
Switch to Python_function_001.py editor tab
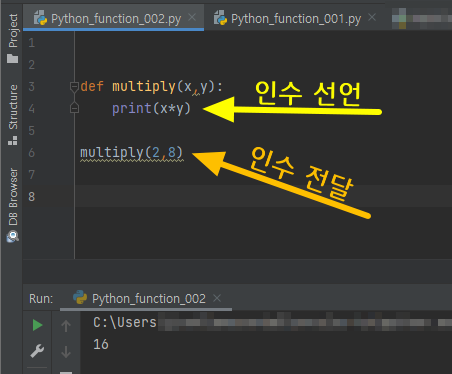296,19
